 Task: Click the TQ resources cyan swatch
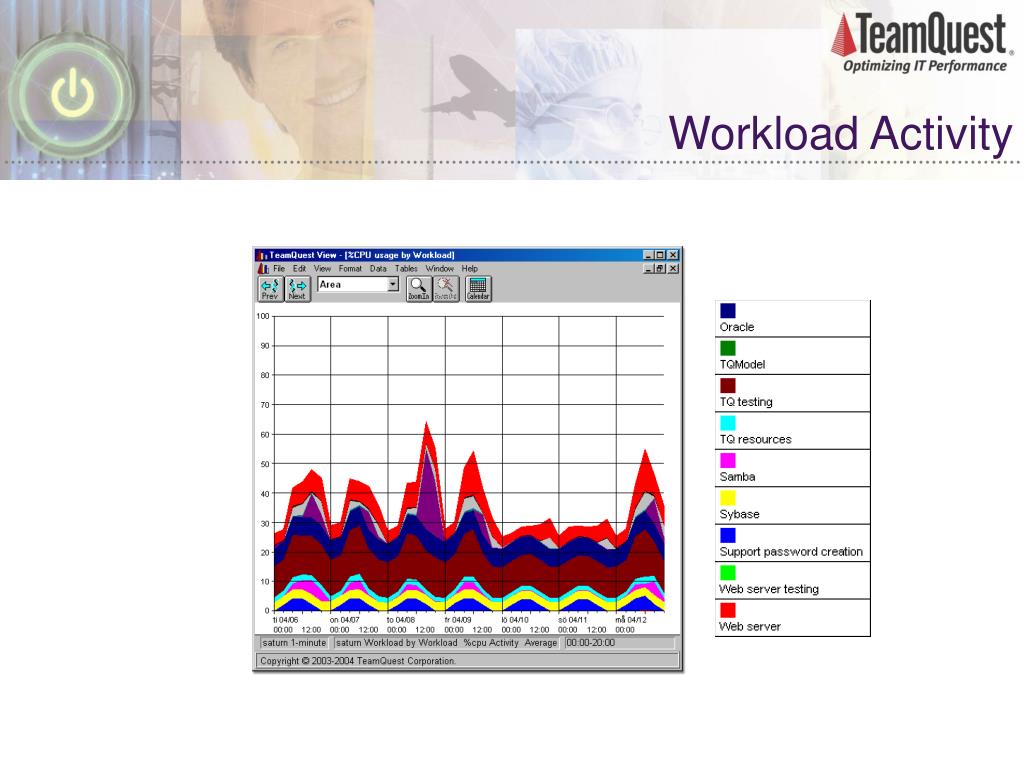coord(728,423)
